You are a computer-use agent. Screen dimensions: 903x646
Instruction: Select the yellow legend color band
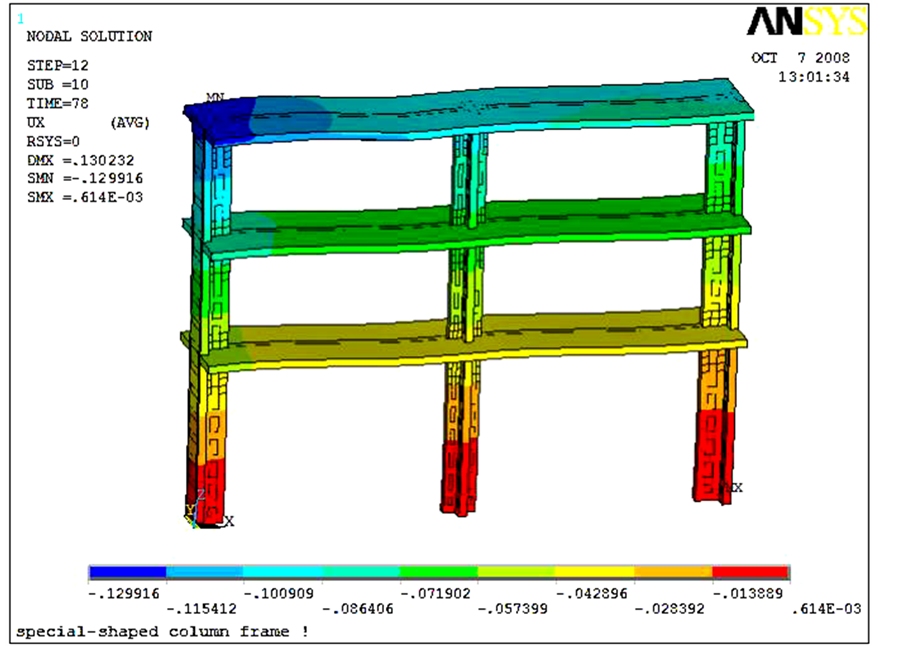click(x=594, y=573)
